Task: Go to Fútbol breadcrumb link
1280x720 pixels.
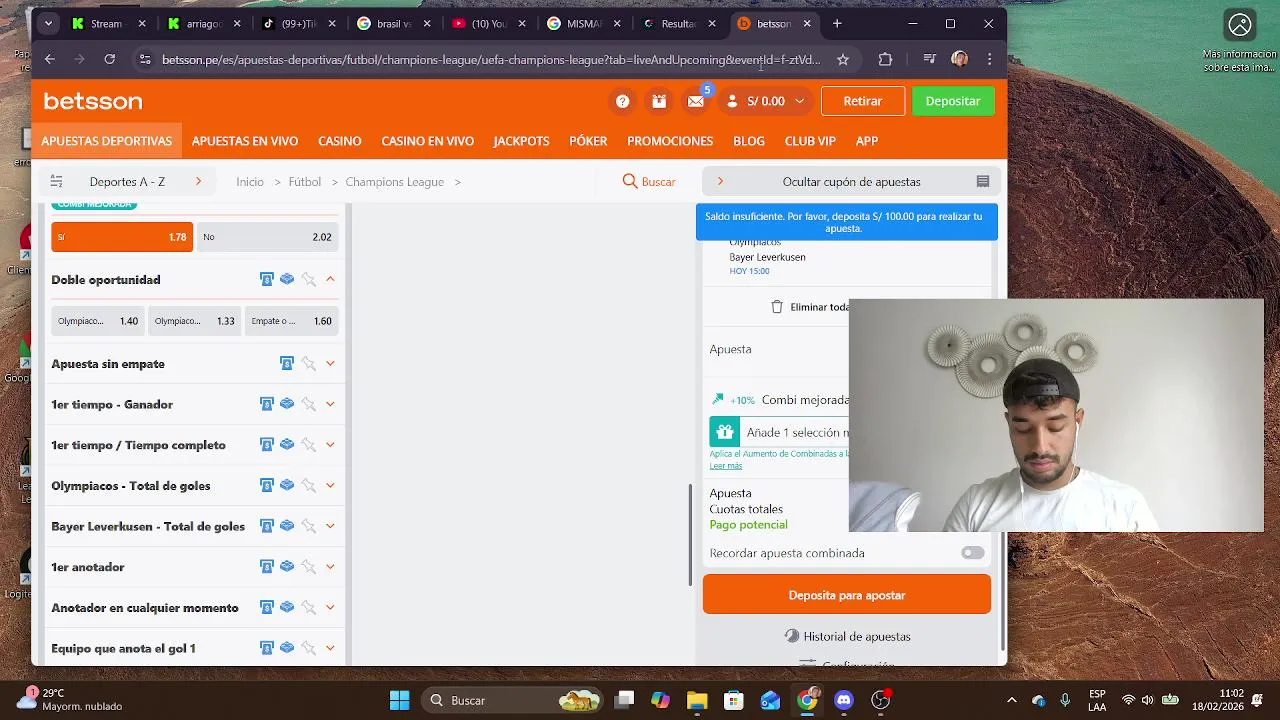Action: [305, 181]
